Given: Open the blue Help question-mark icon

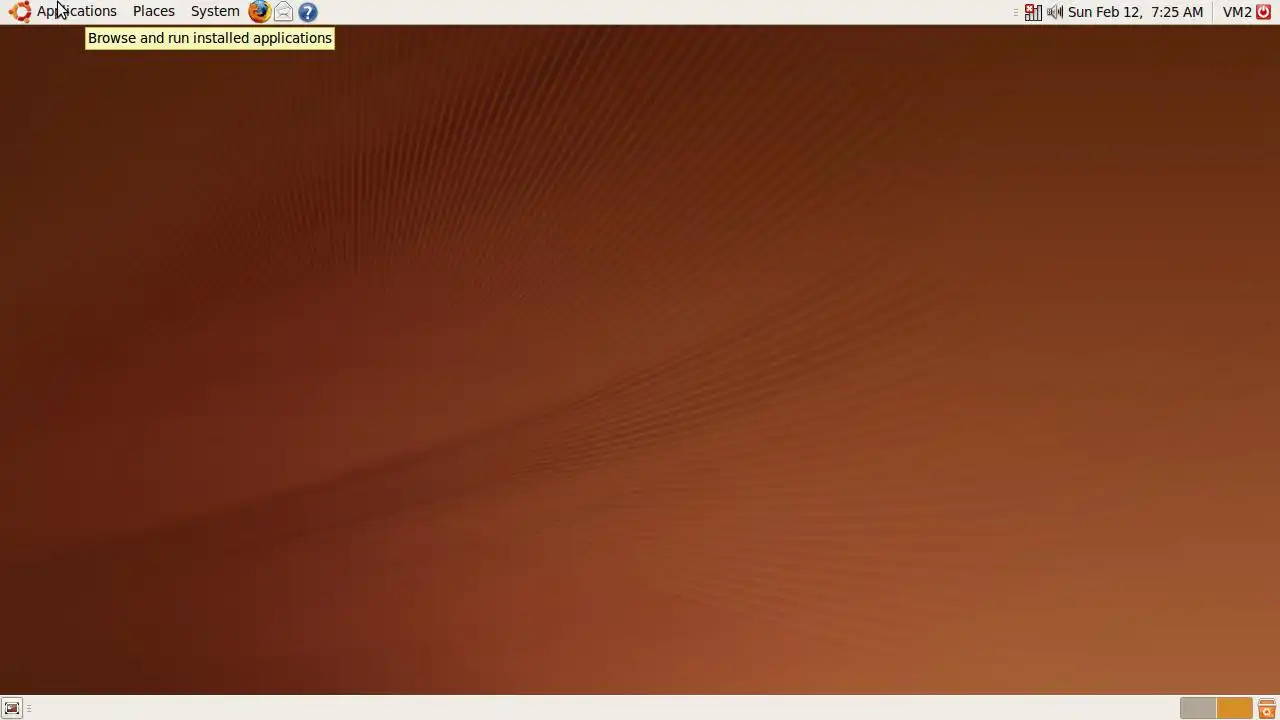Looking at the screenshot, I should coord(308,12).
